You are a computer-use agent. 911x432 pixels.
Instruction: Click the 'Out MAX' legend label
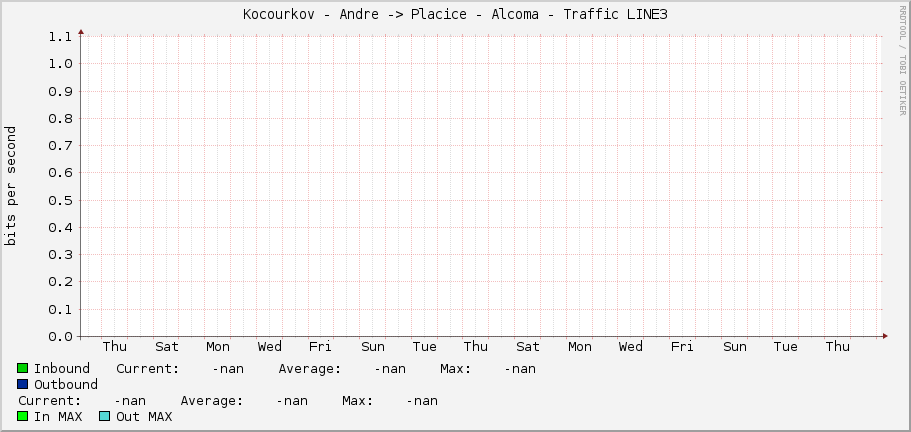click(x=144, y=416)
